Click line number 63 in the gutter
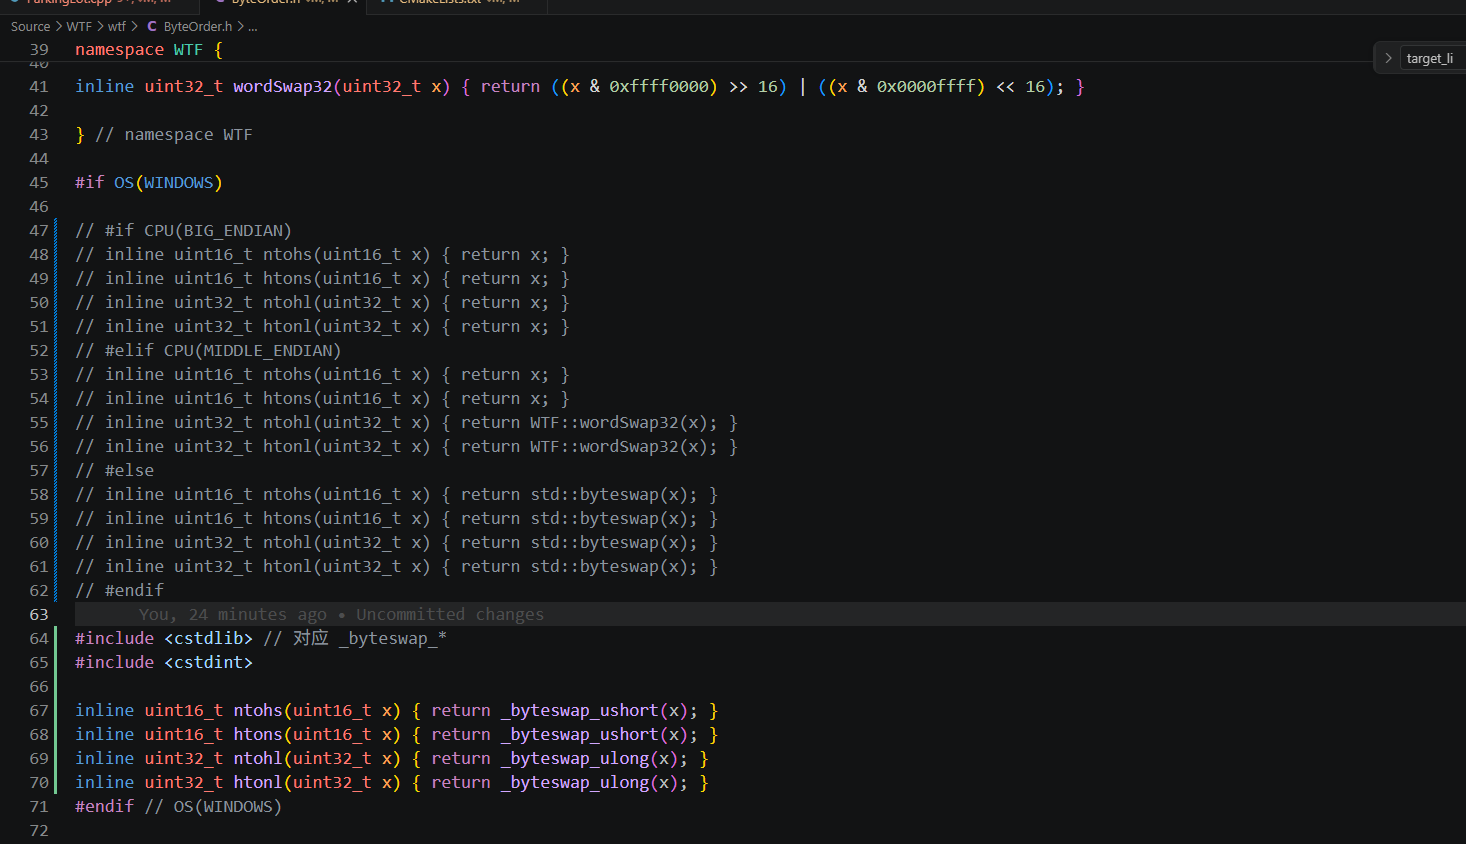Image resolution: width=1466 pixels, height=844 pixels. pos(39,615)
